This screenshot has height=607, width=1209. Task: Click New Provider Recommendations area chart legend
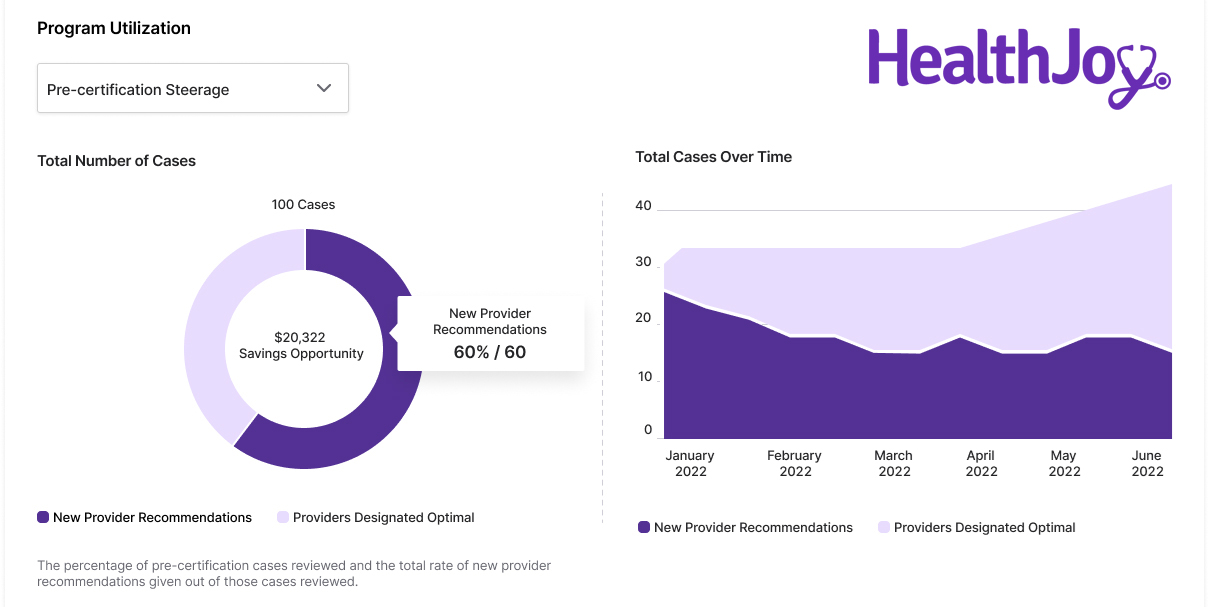[745, 527]
